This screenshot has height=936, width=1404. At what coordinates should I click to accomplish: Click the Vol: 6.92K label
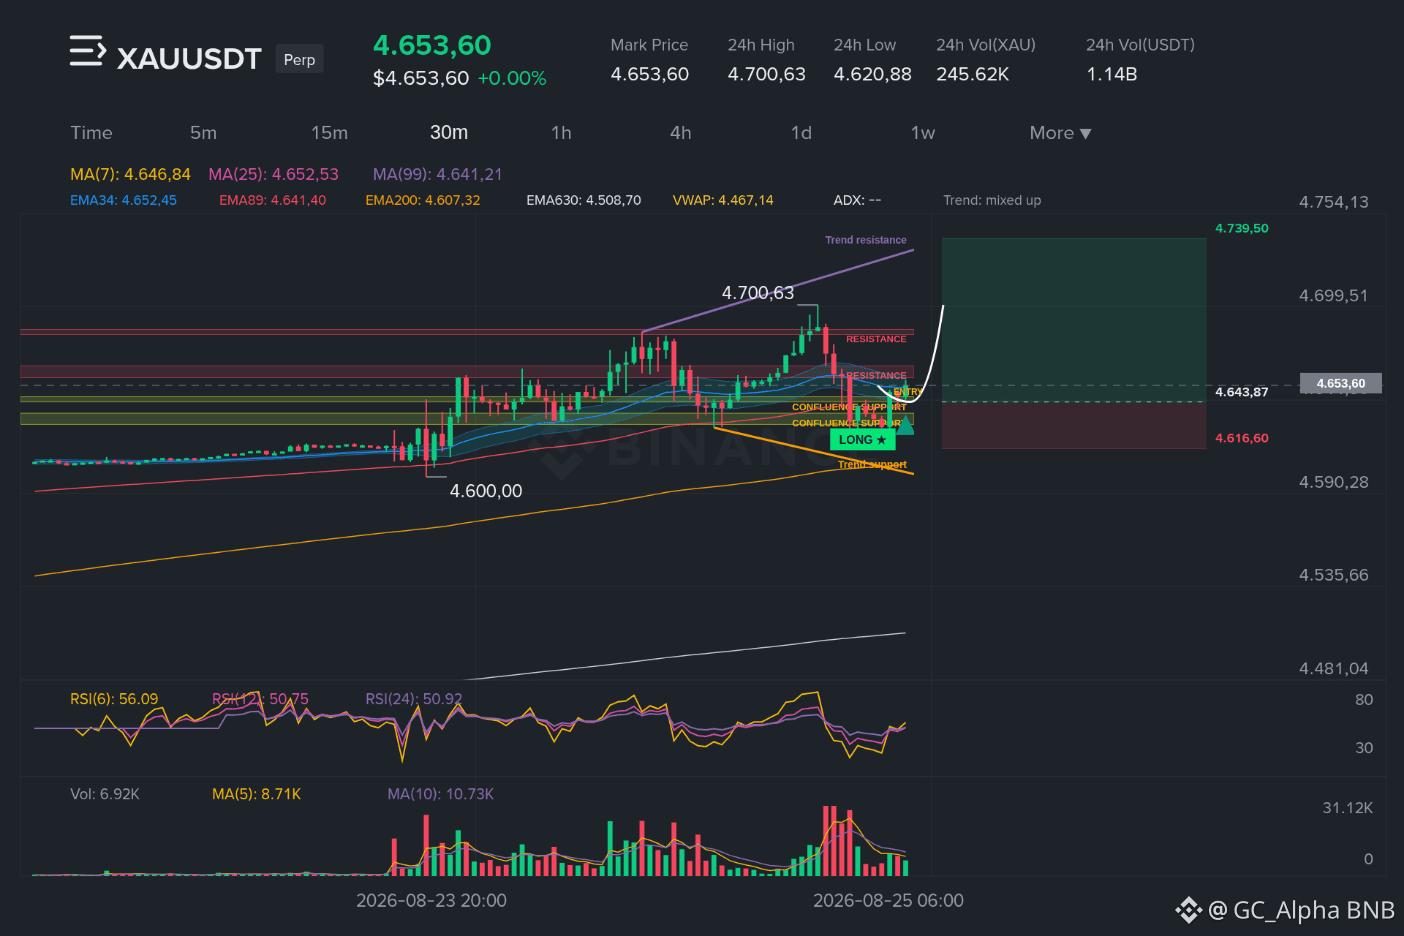[105, 794]
